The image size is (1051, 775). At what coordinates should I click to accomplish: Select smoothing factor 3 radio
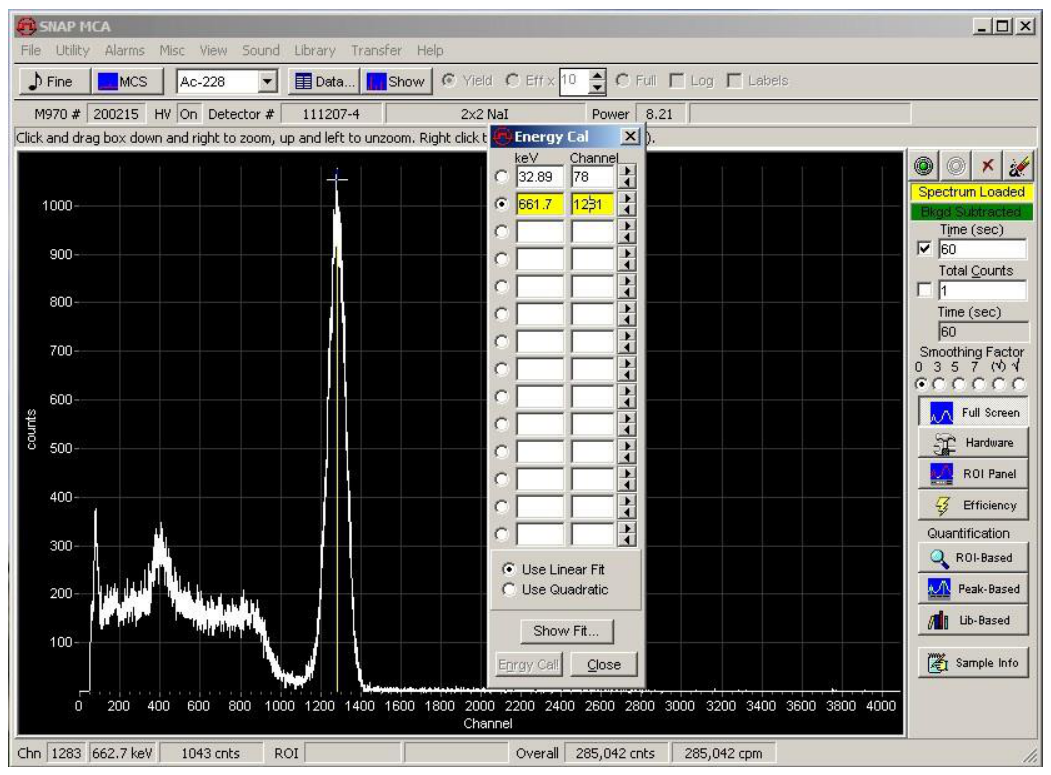point(939,384)
